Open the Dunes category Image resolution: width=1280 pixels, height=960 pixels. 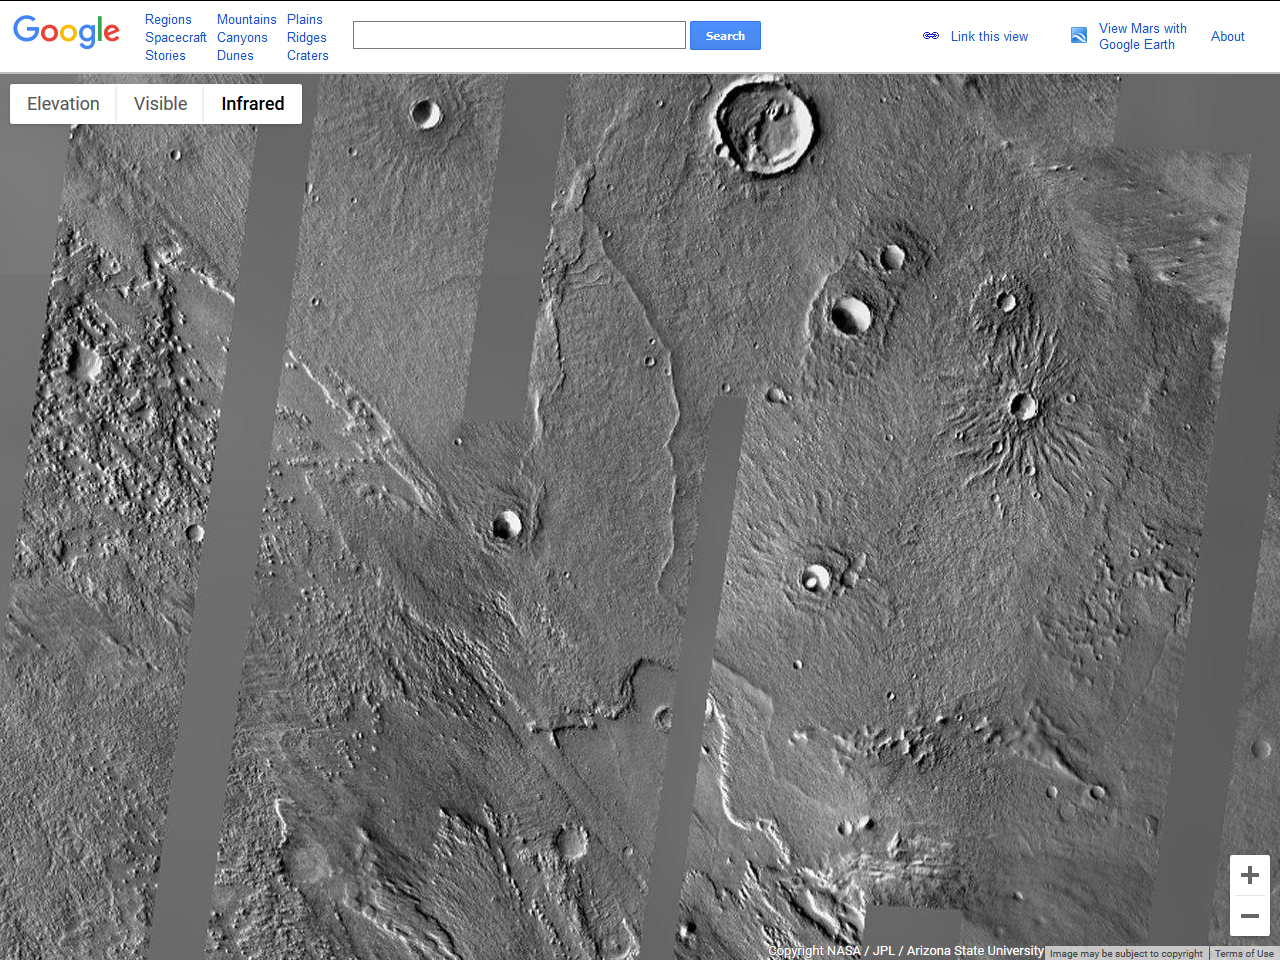click(235, 55)
